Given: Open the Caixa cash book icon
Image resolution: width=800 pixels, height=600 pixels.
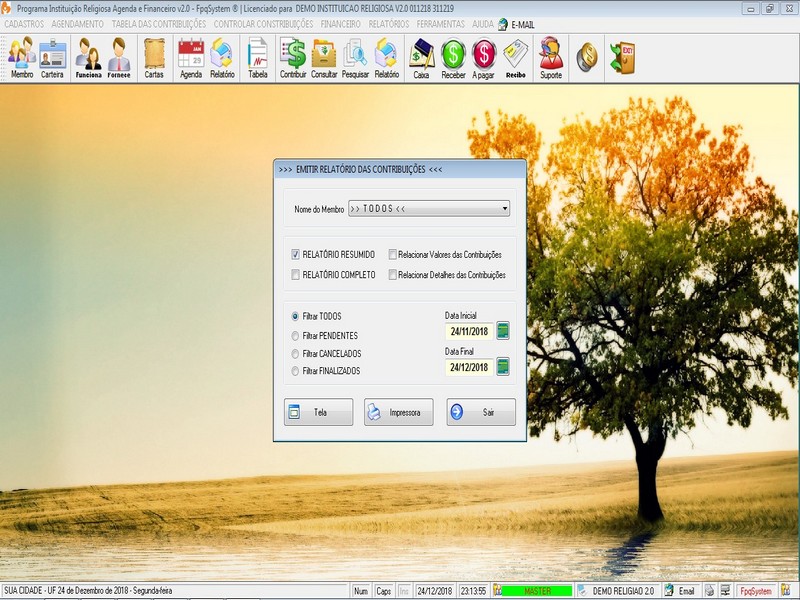Looking at the screenshot, I should (421, 58).
